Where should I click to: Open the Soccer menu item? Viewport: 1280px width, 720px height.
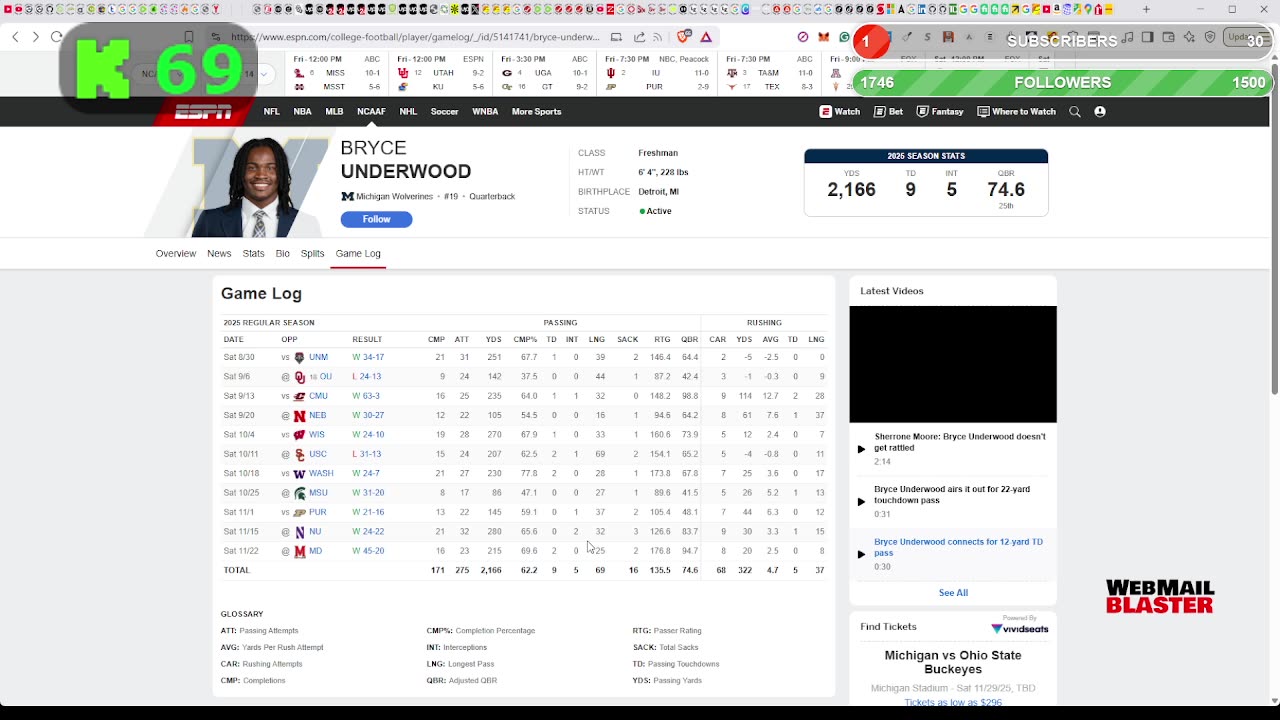[444, 112]
